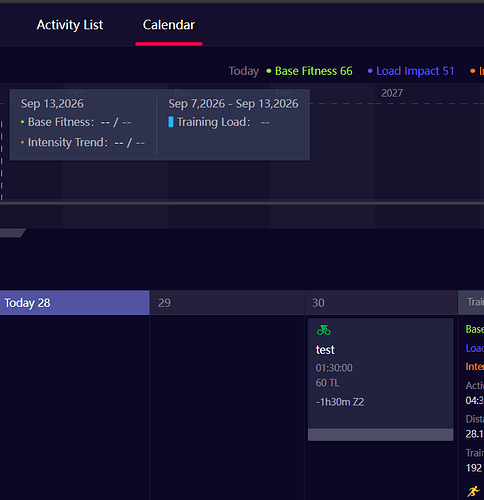Select the 'Today 28' day header
Viewport: 484px width, 500px height.
(x=75, y=303)
